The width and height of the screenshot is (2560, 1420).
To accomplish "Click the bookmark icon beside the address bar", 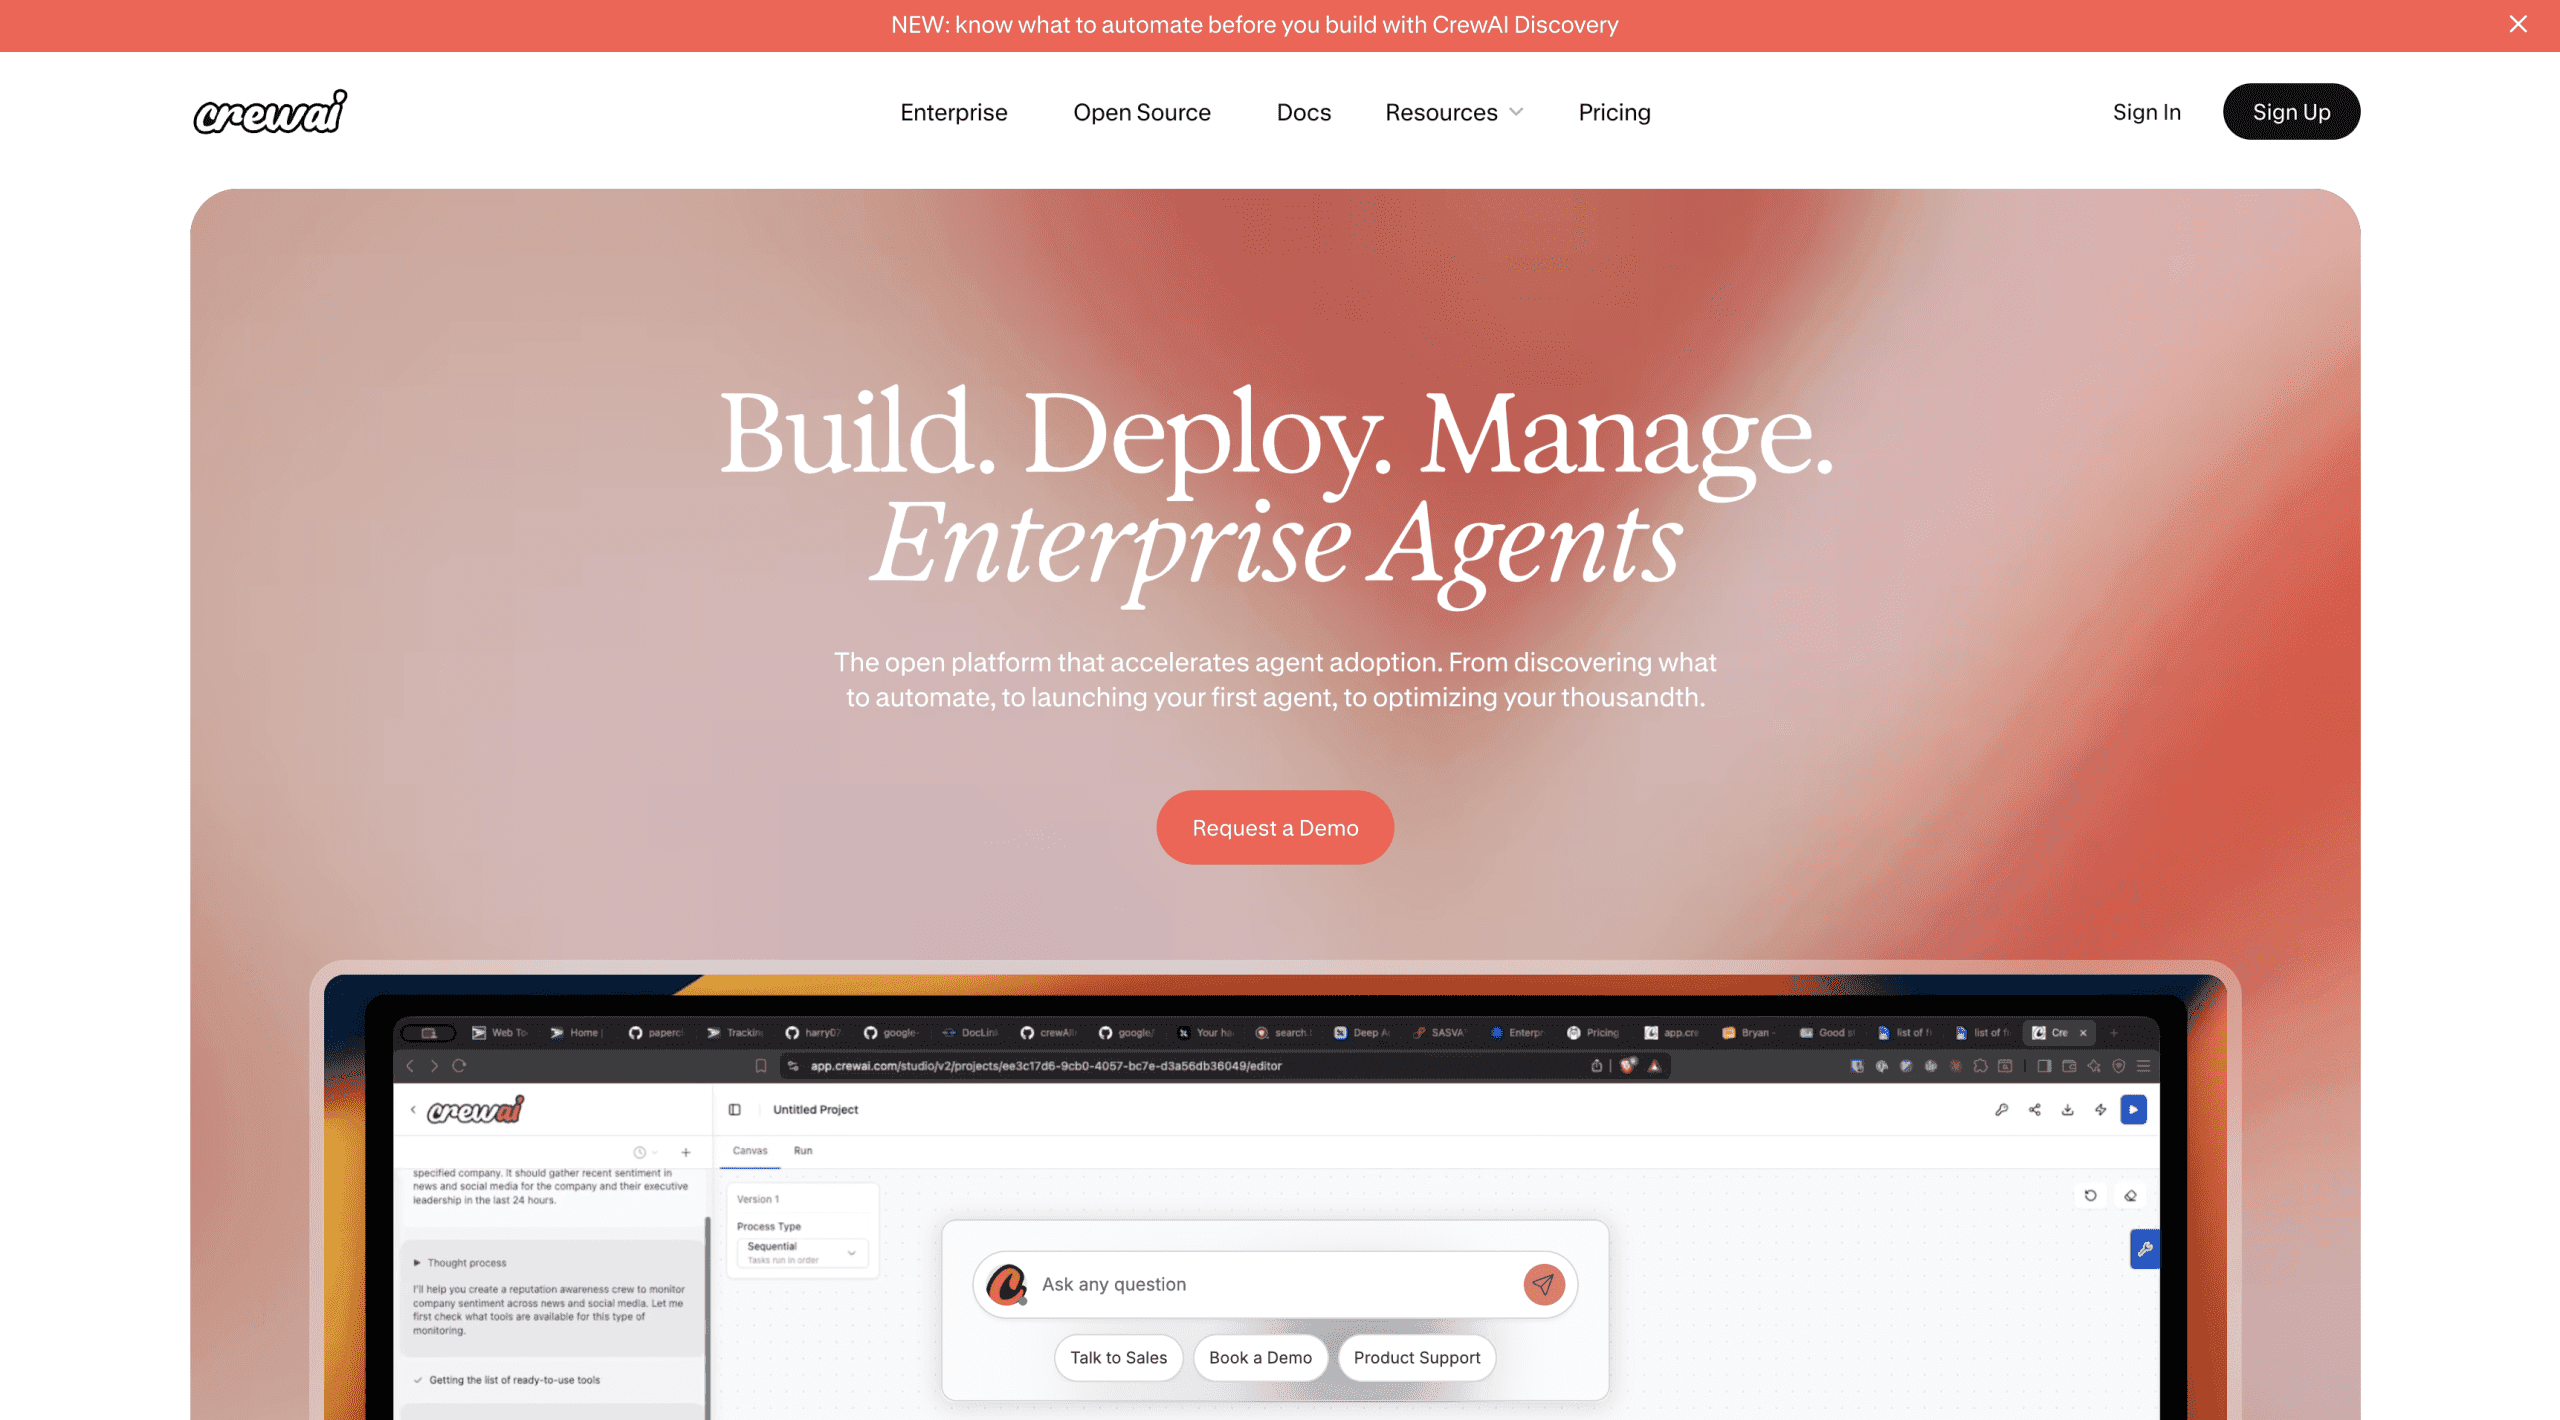I will (761, 1066).
